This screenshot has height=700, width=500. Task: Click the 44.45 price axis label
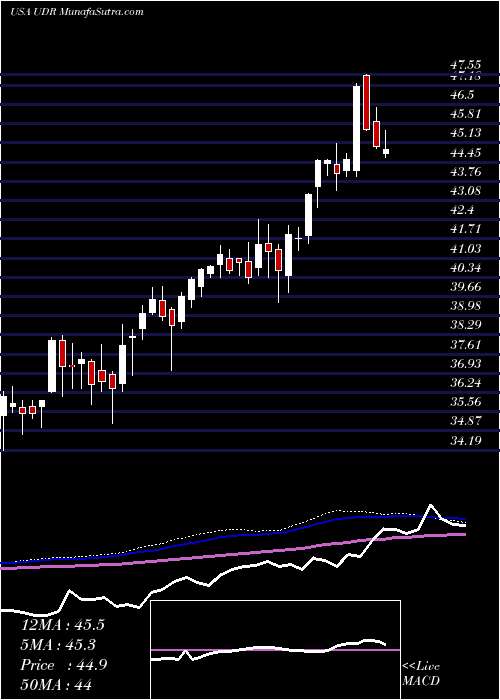[466, 153]
